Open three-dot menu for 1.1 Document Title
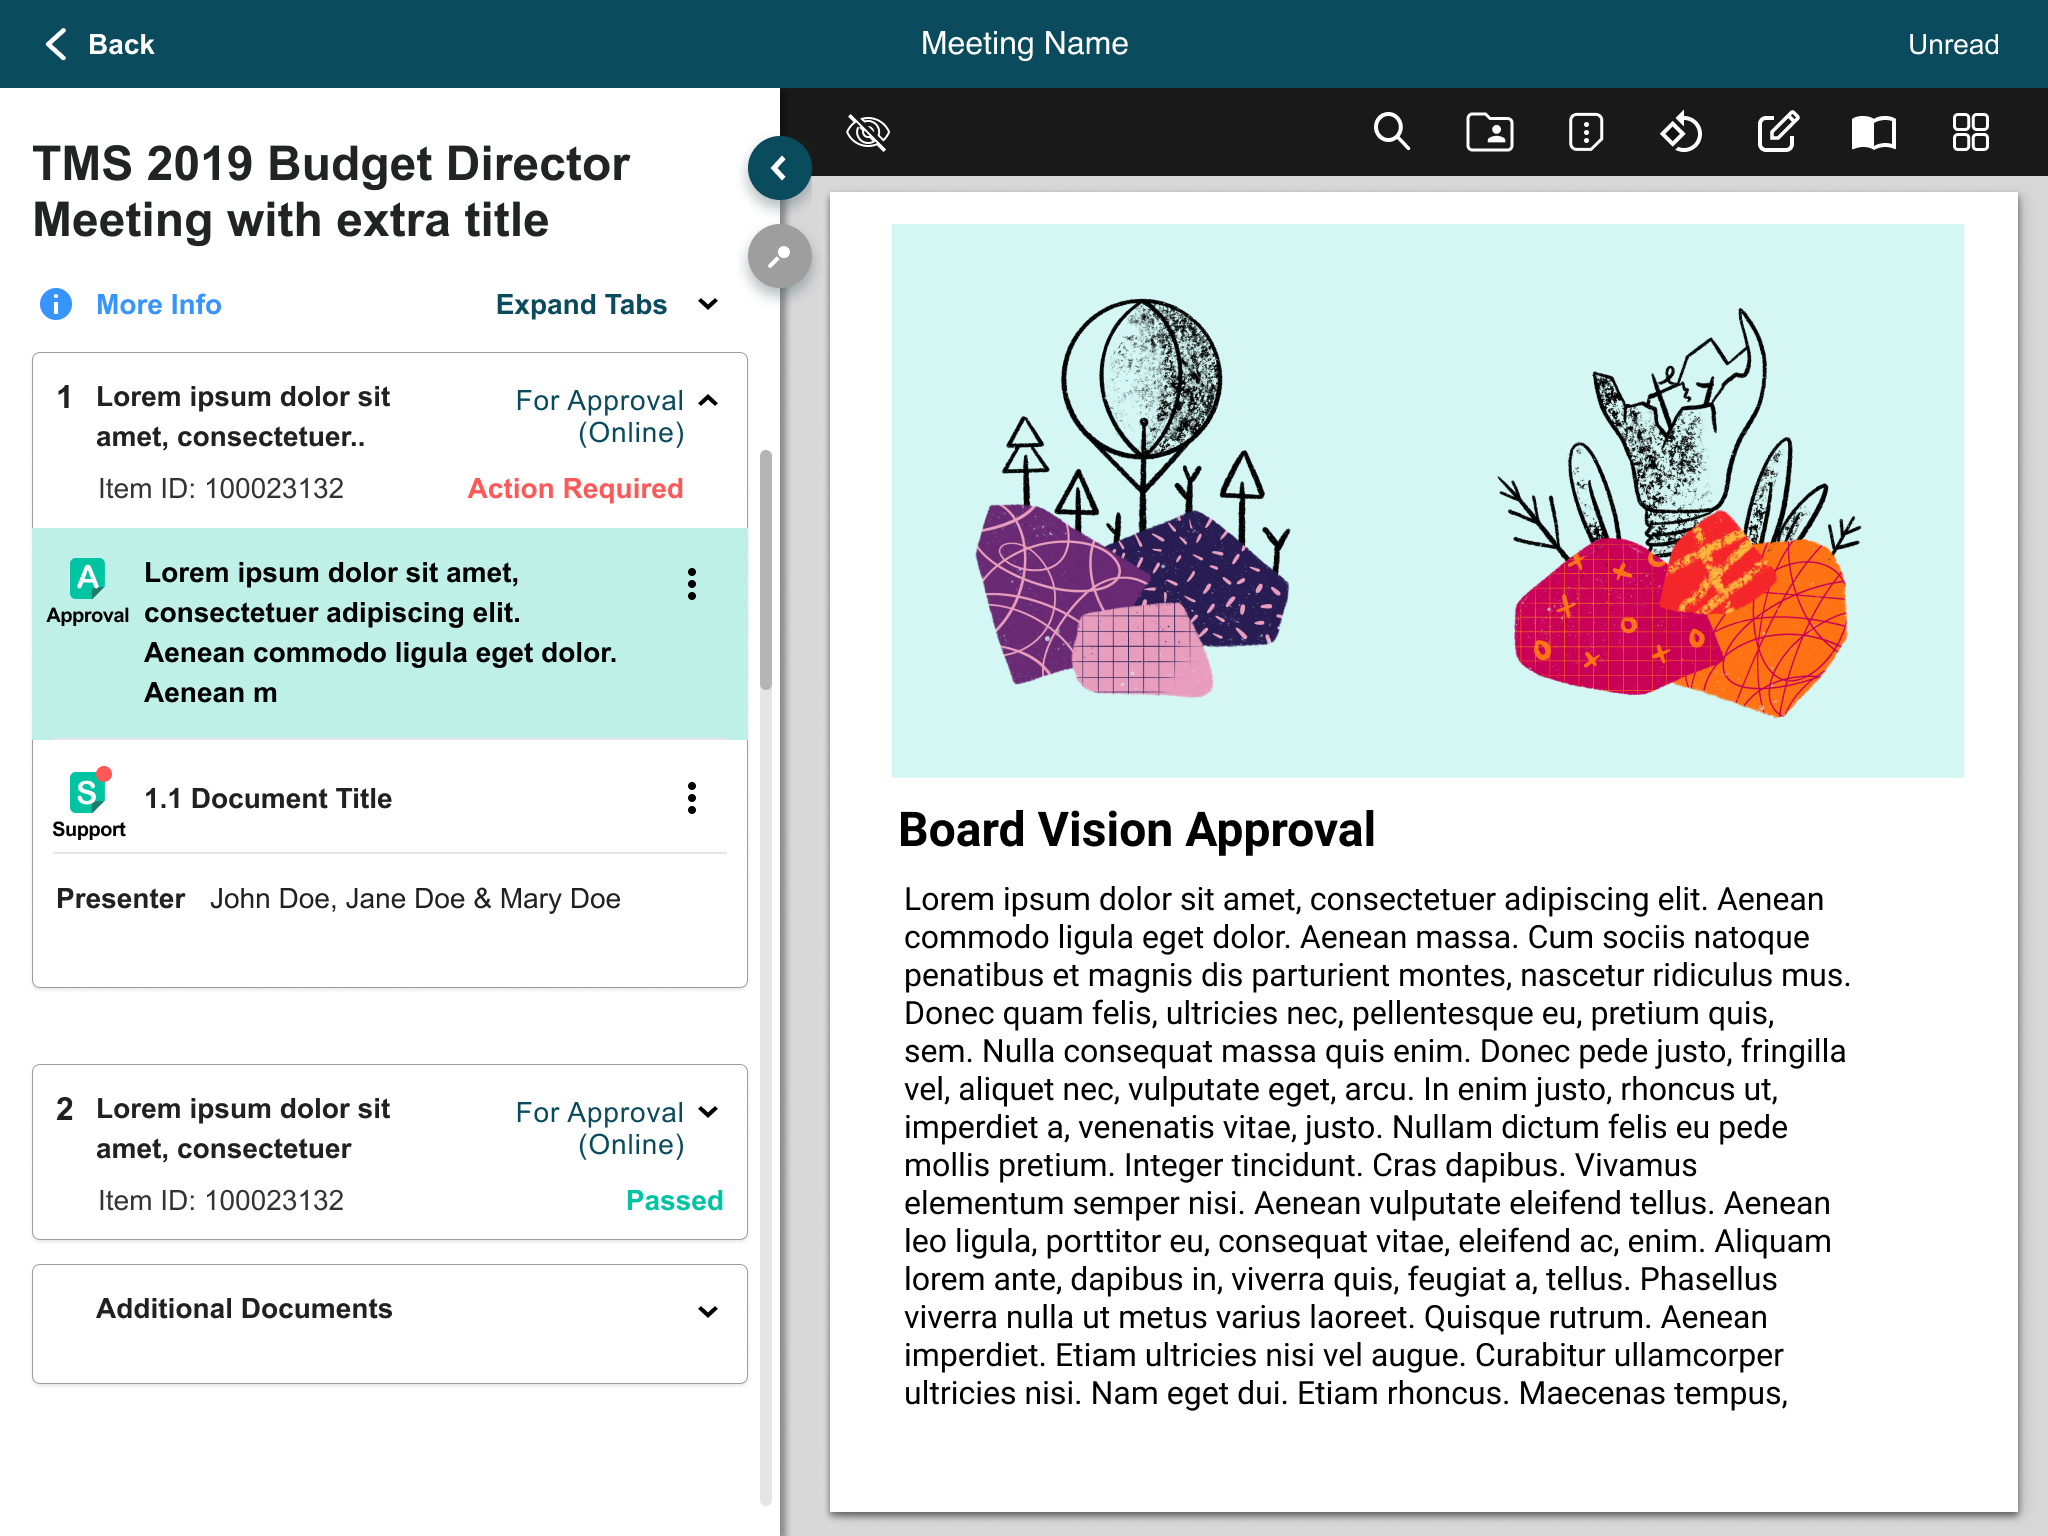This screenshot has height=1536, width=2048. (691, 798)
